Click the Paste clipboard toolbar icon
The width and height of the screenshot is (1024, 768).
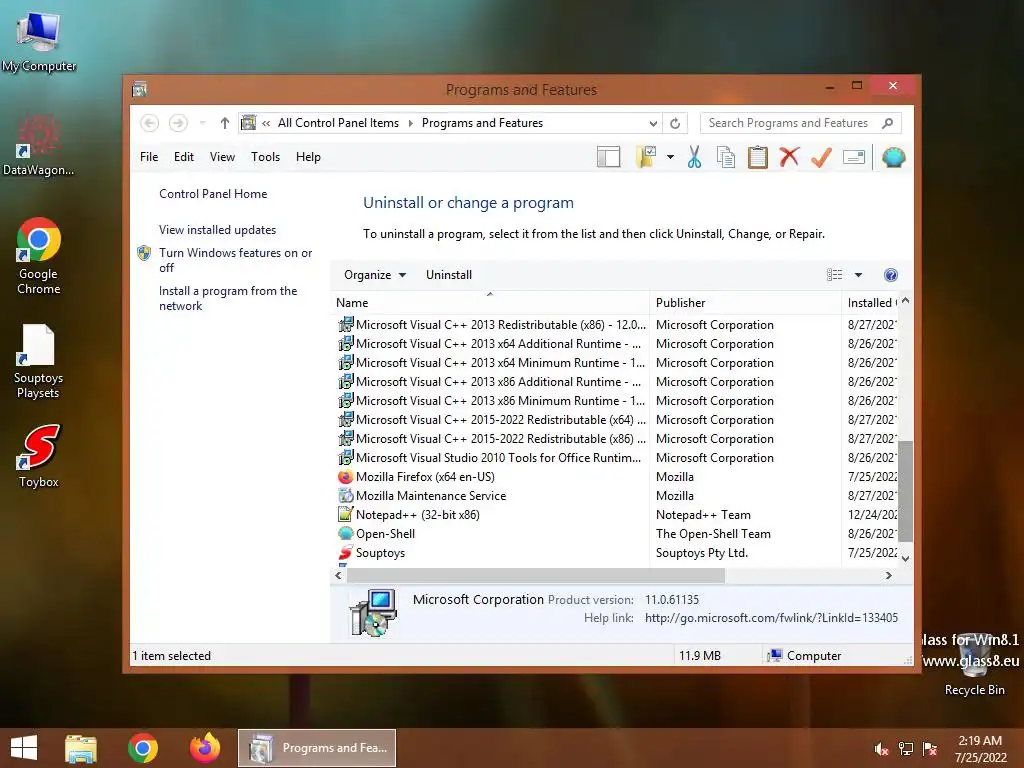[758, 157]
